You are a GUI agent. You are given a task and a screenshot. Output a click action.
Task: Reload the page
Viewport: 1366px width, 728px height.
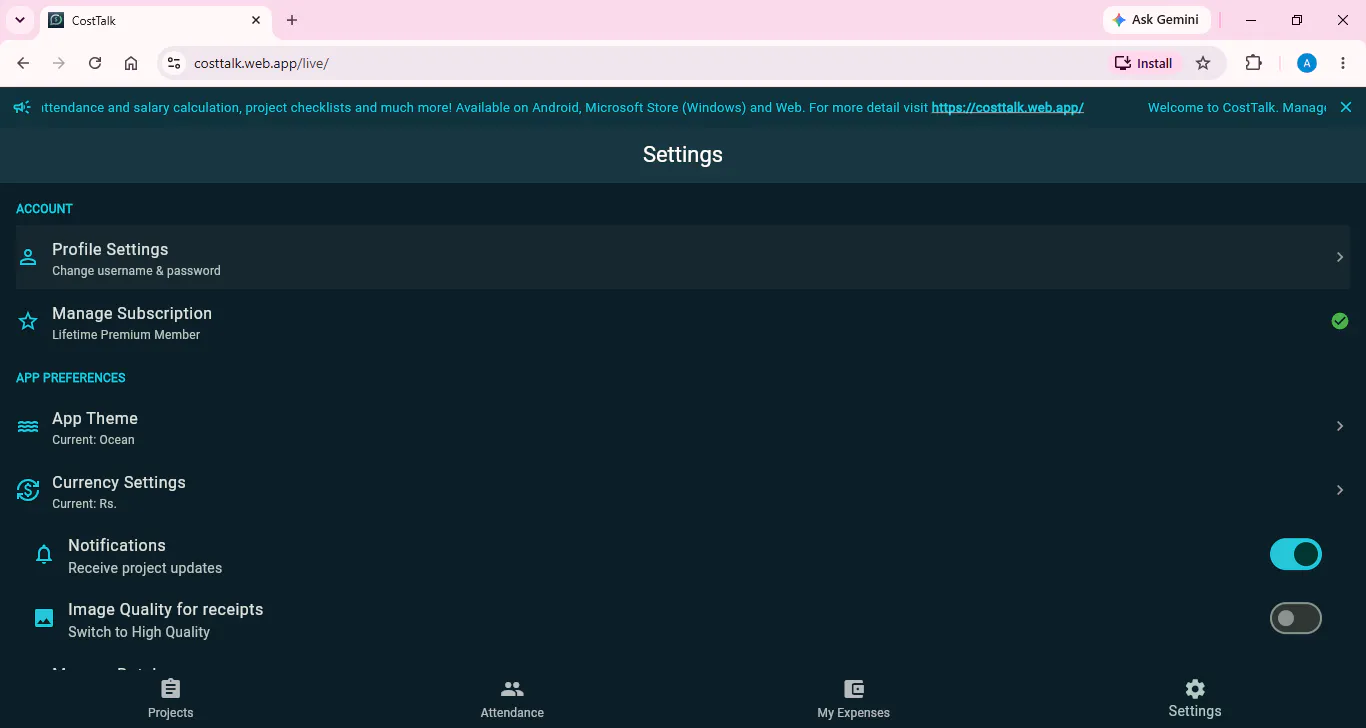pyautogui.click(x=95, y=63)
